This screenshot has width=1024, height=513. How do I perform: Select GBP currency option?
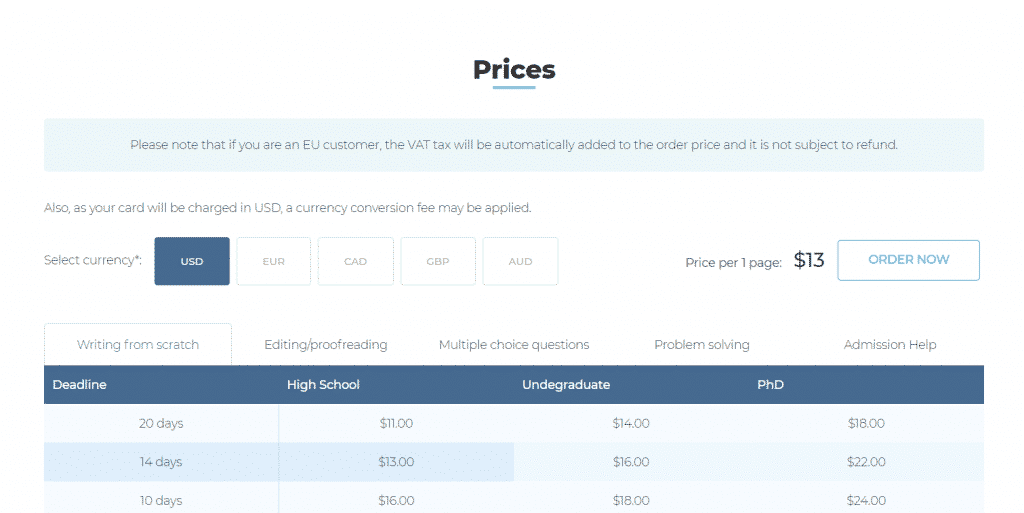438,261
